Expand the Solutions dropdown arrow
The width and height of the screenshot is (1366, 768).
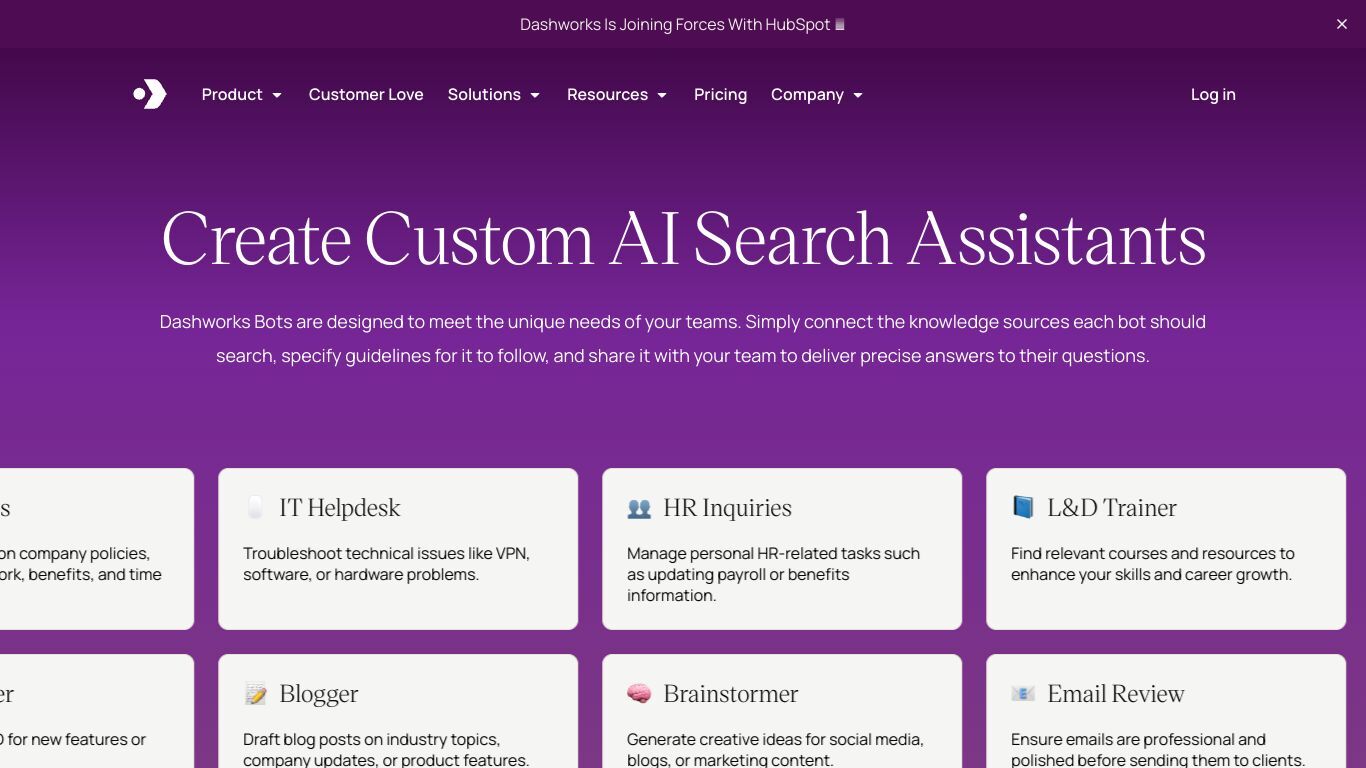click(535, 95)
